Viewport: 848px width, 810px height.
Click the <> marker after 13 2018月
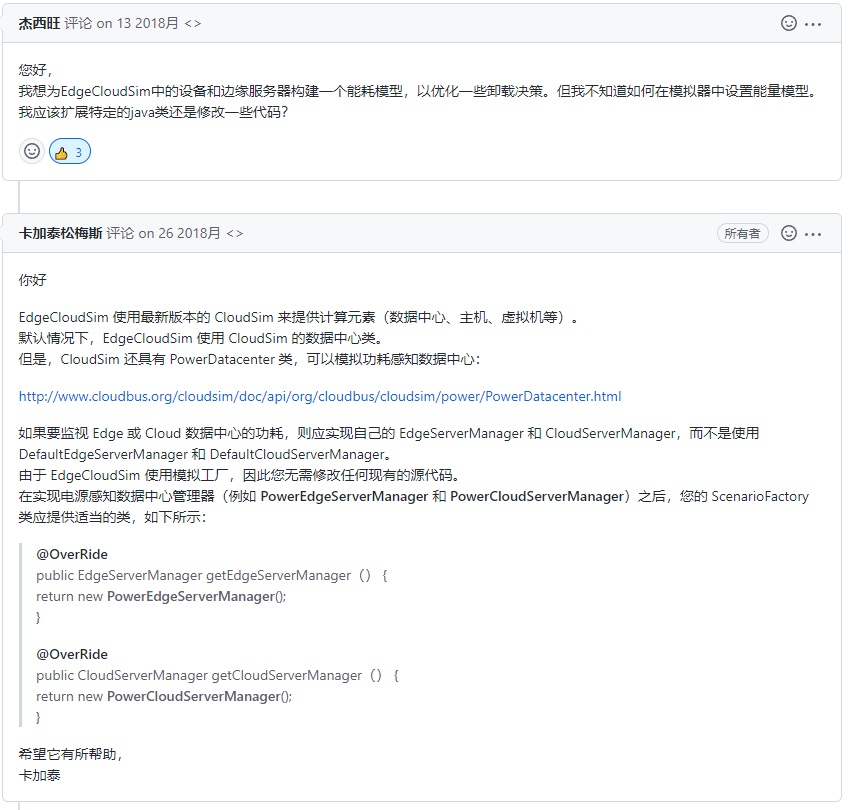(x=193, y=23)
